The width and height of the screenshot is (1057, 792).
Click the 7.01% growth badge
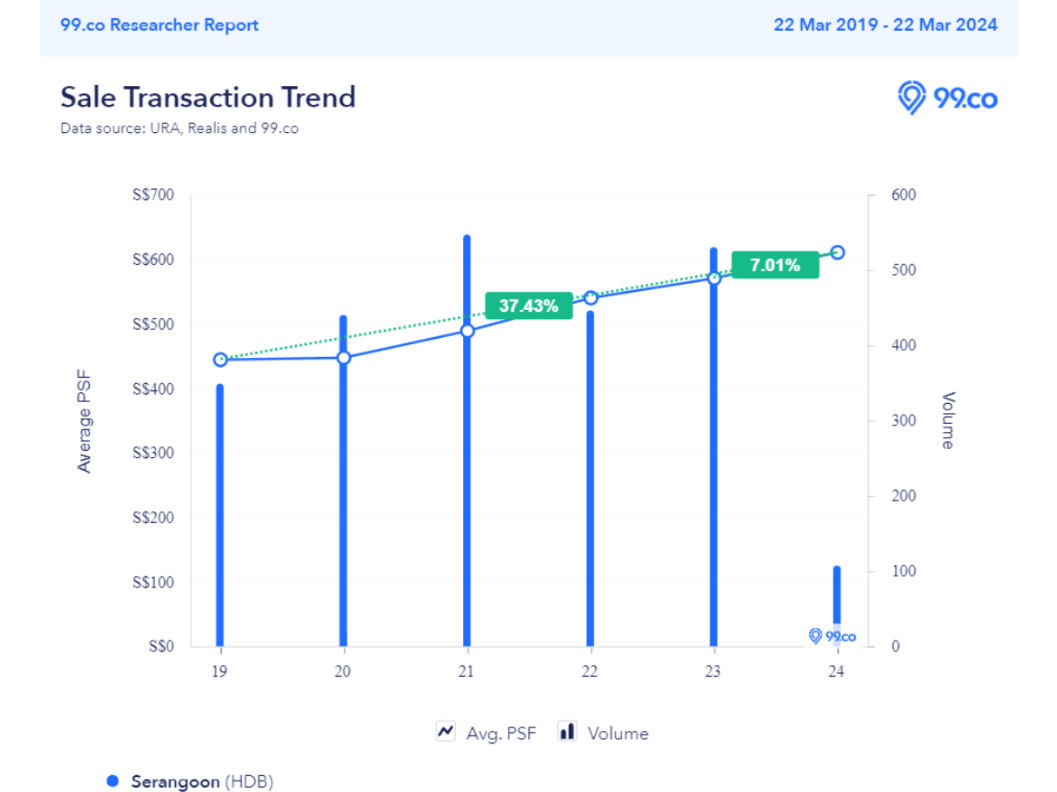tap(775, 265)
